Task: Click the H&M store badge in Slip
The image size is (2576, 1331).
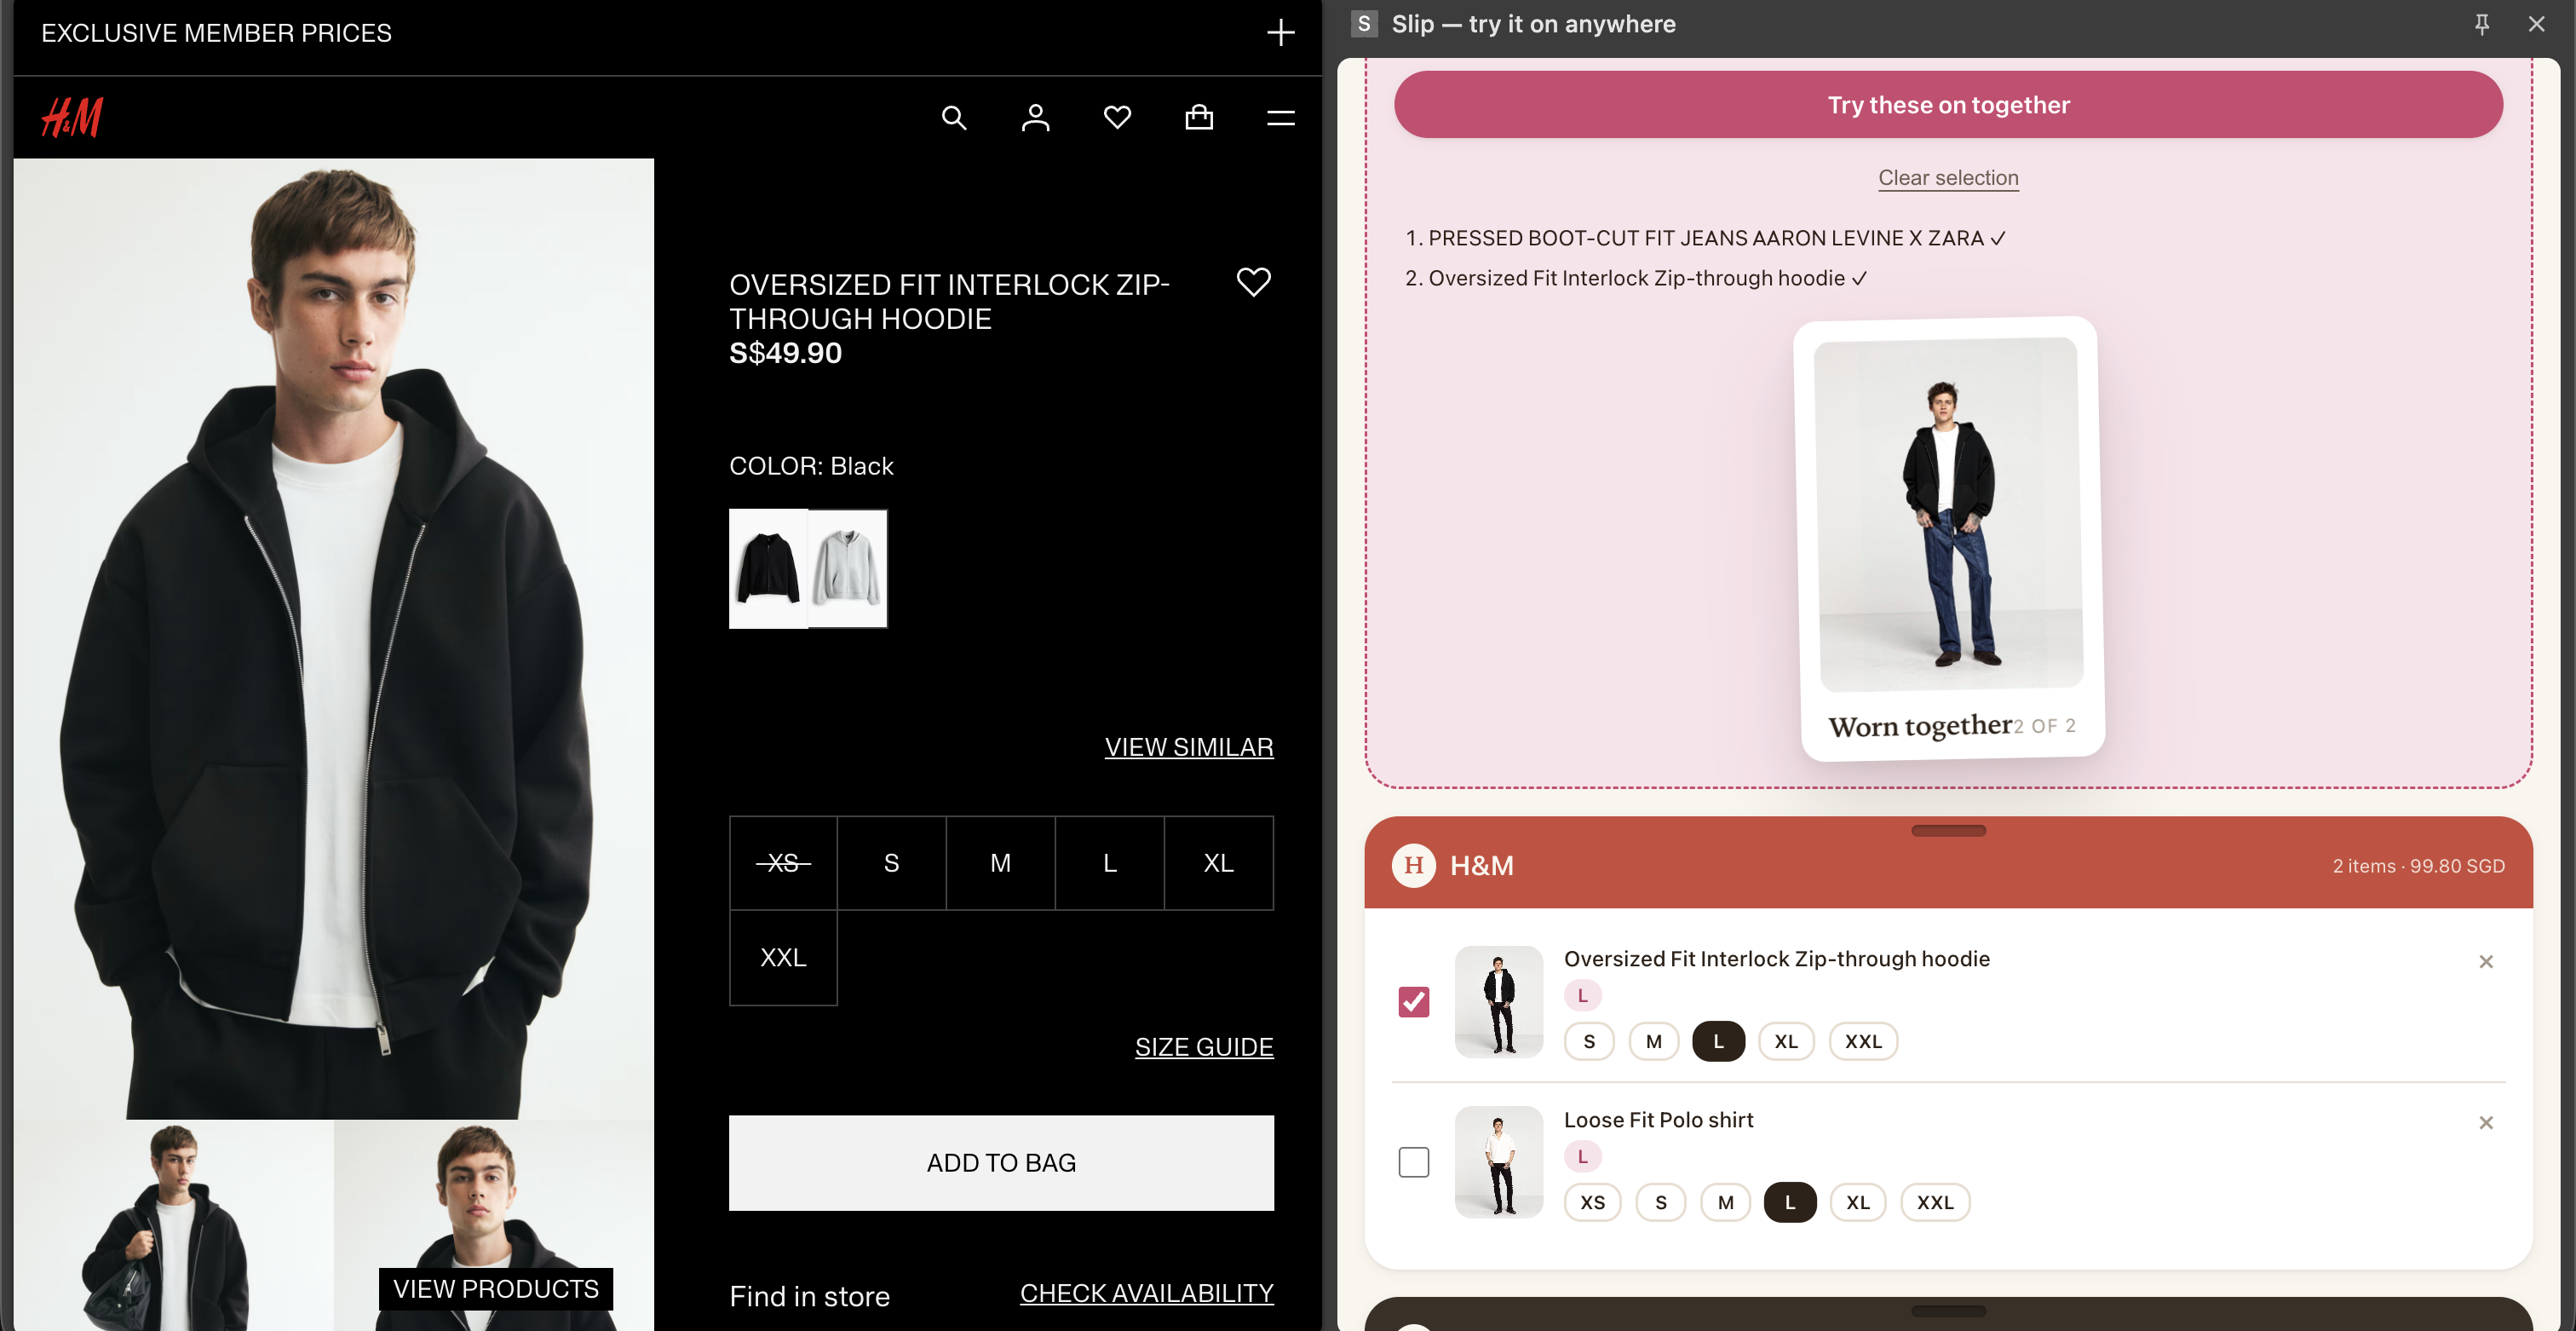Action: click(1413, 865)
